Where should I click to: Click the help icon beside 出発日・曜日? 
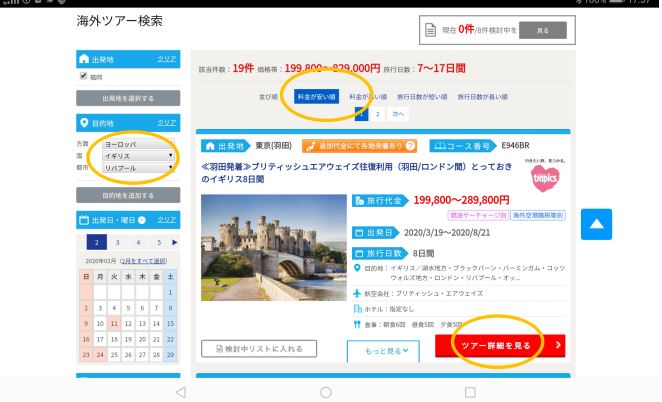tap(142, 220)
